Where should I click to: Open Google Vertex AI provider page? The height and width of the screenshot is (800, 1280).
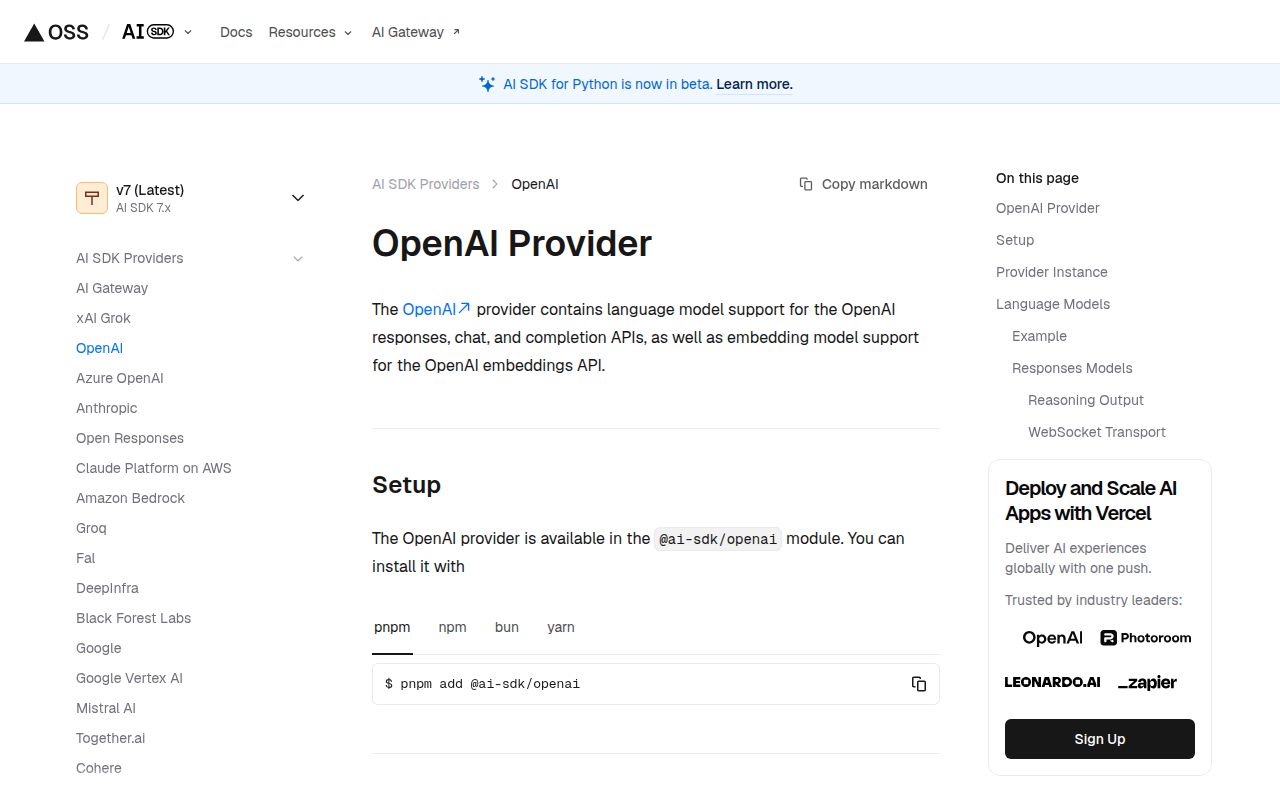click(129, 678)
